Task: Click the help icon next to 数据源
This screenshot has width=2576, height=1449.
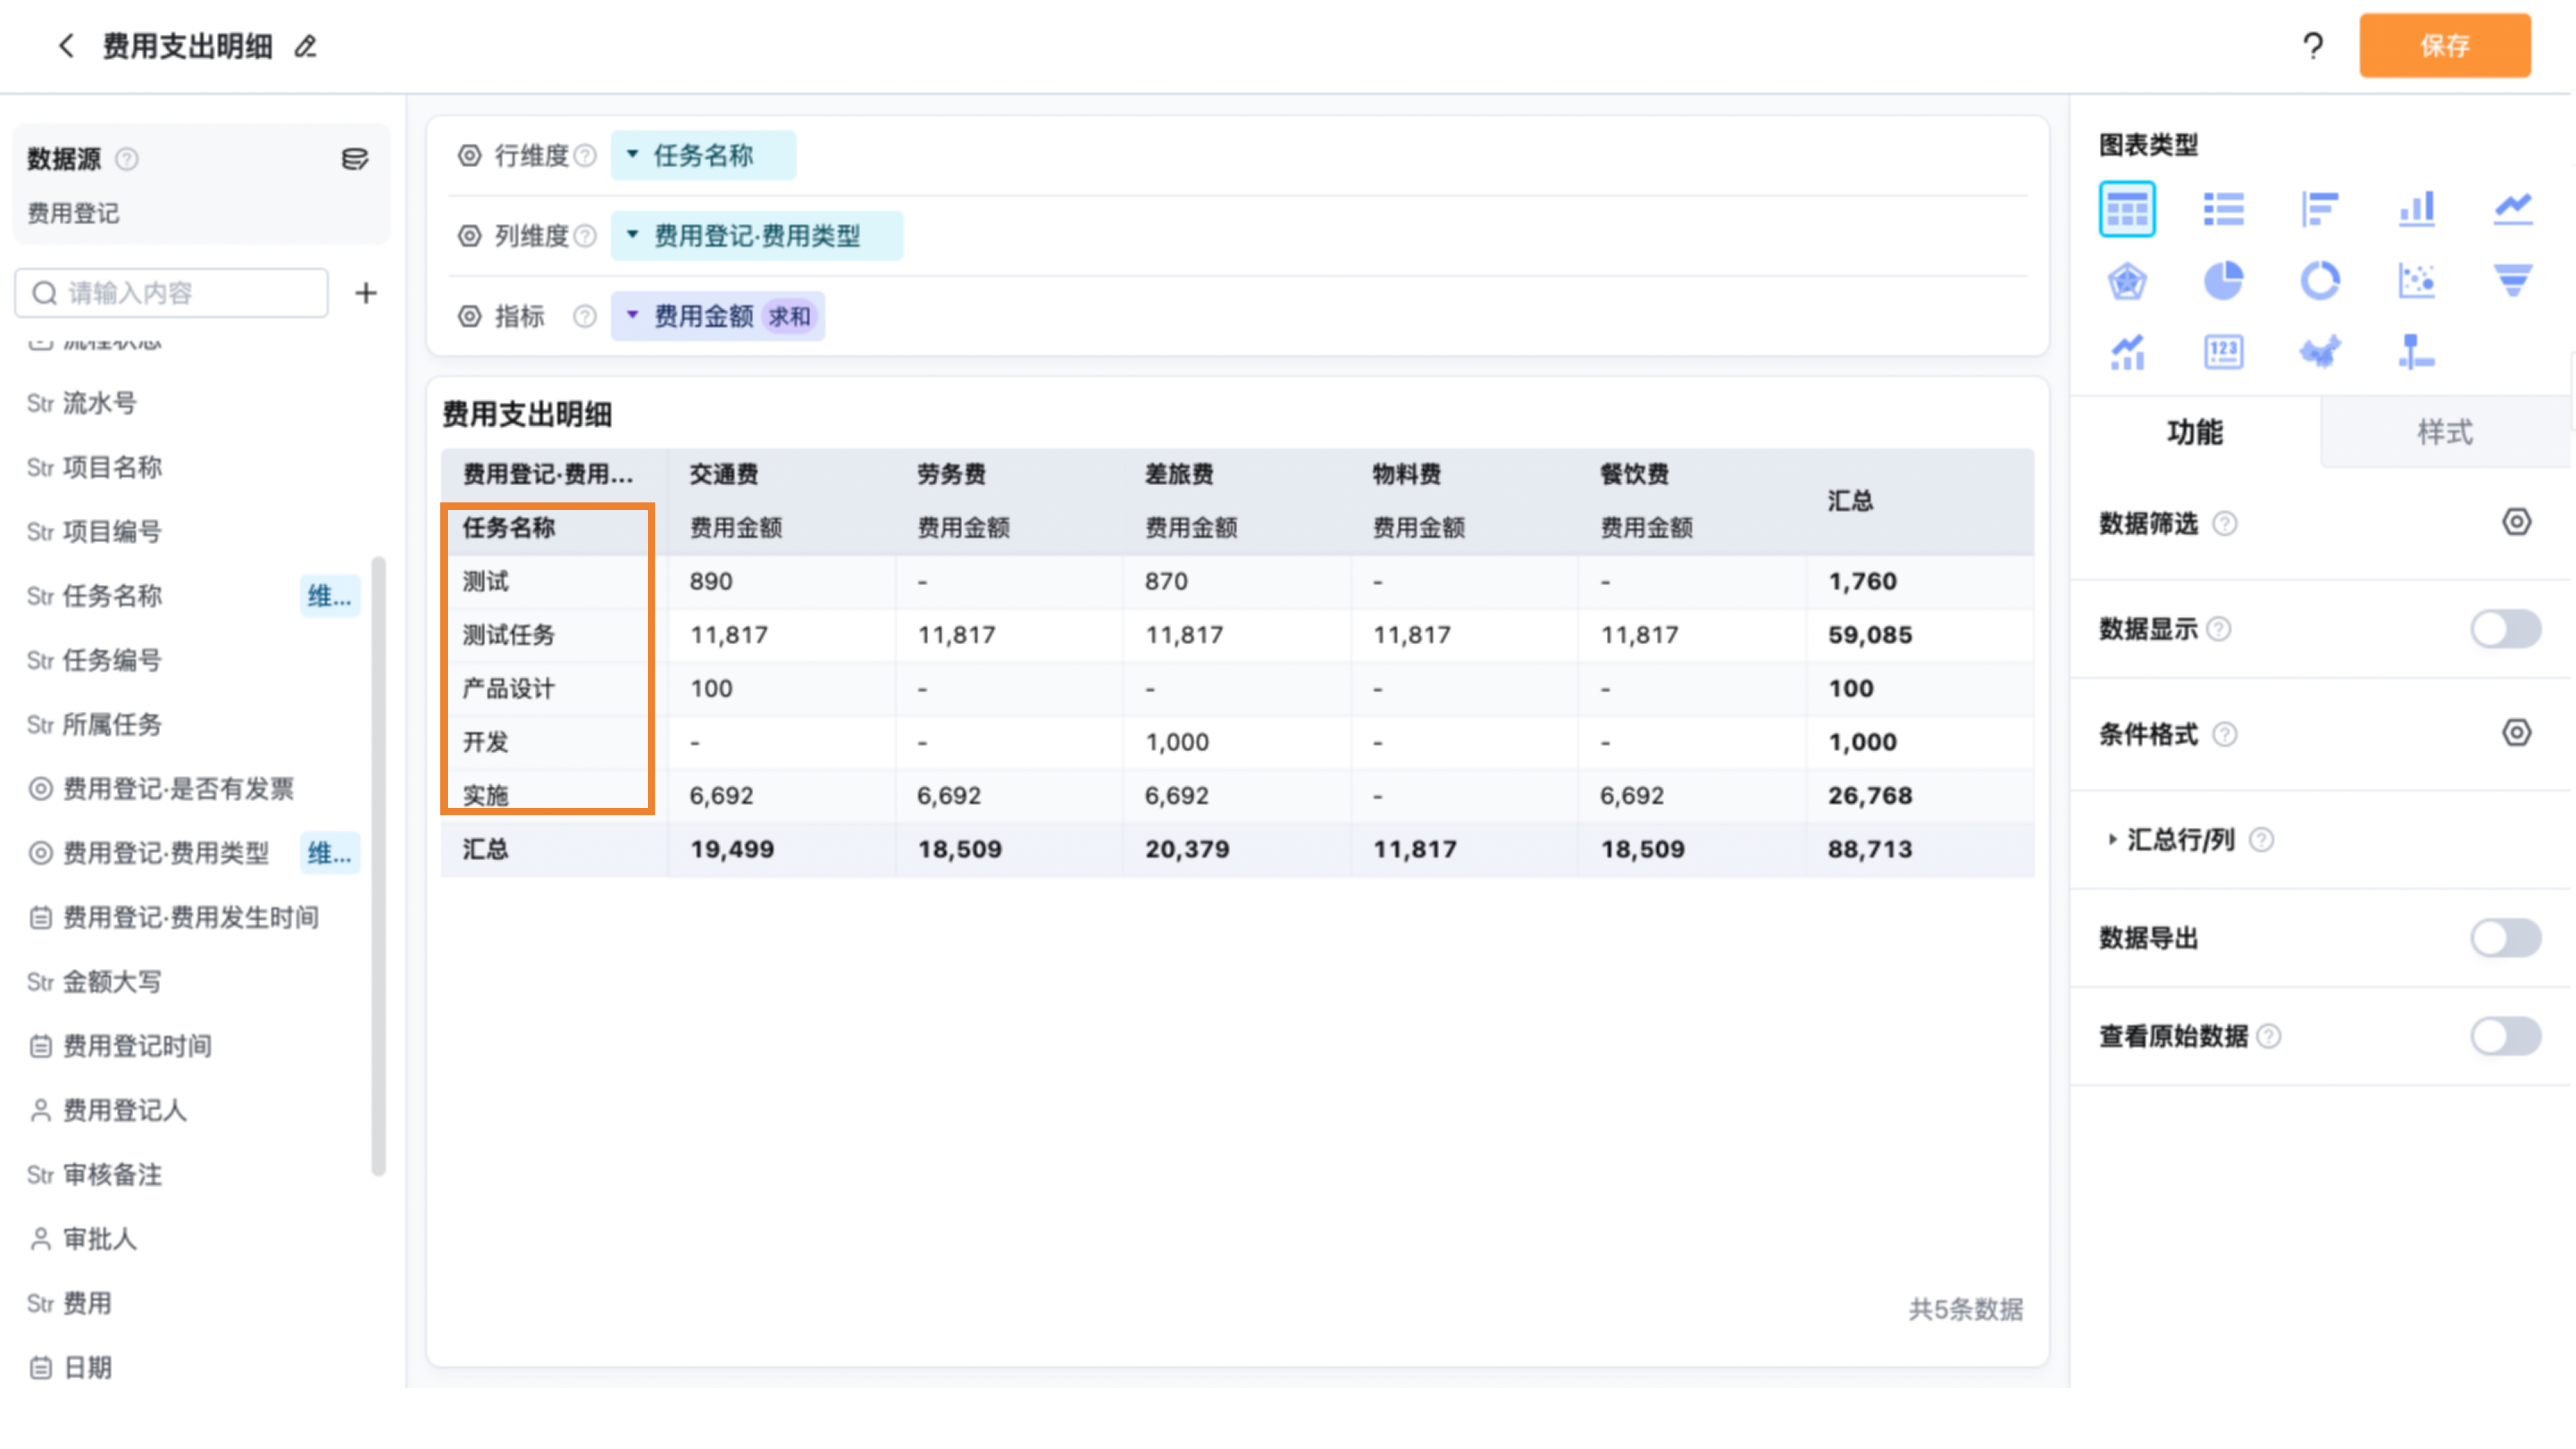Action: (127, 159)
